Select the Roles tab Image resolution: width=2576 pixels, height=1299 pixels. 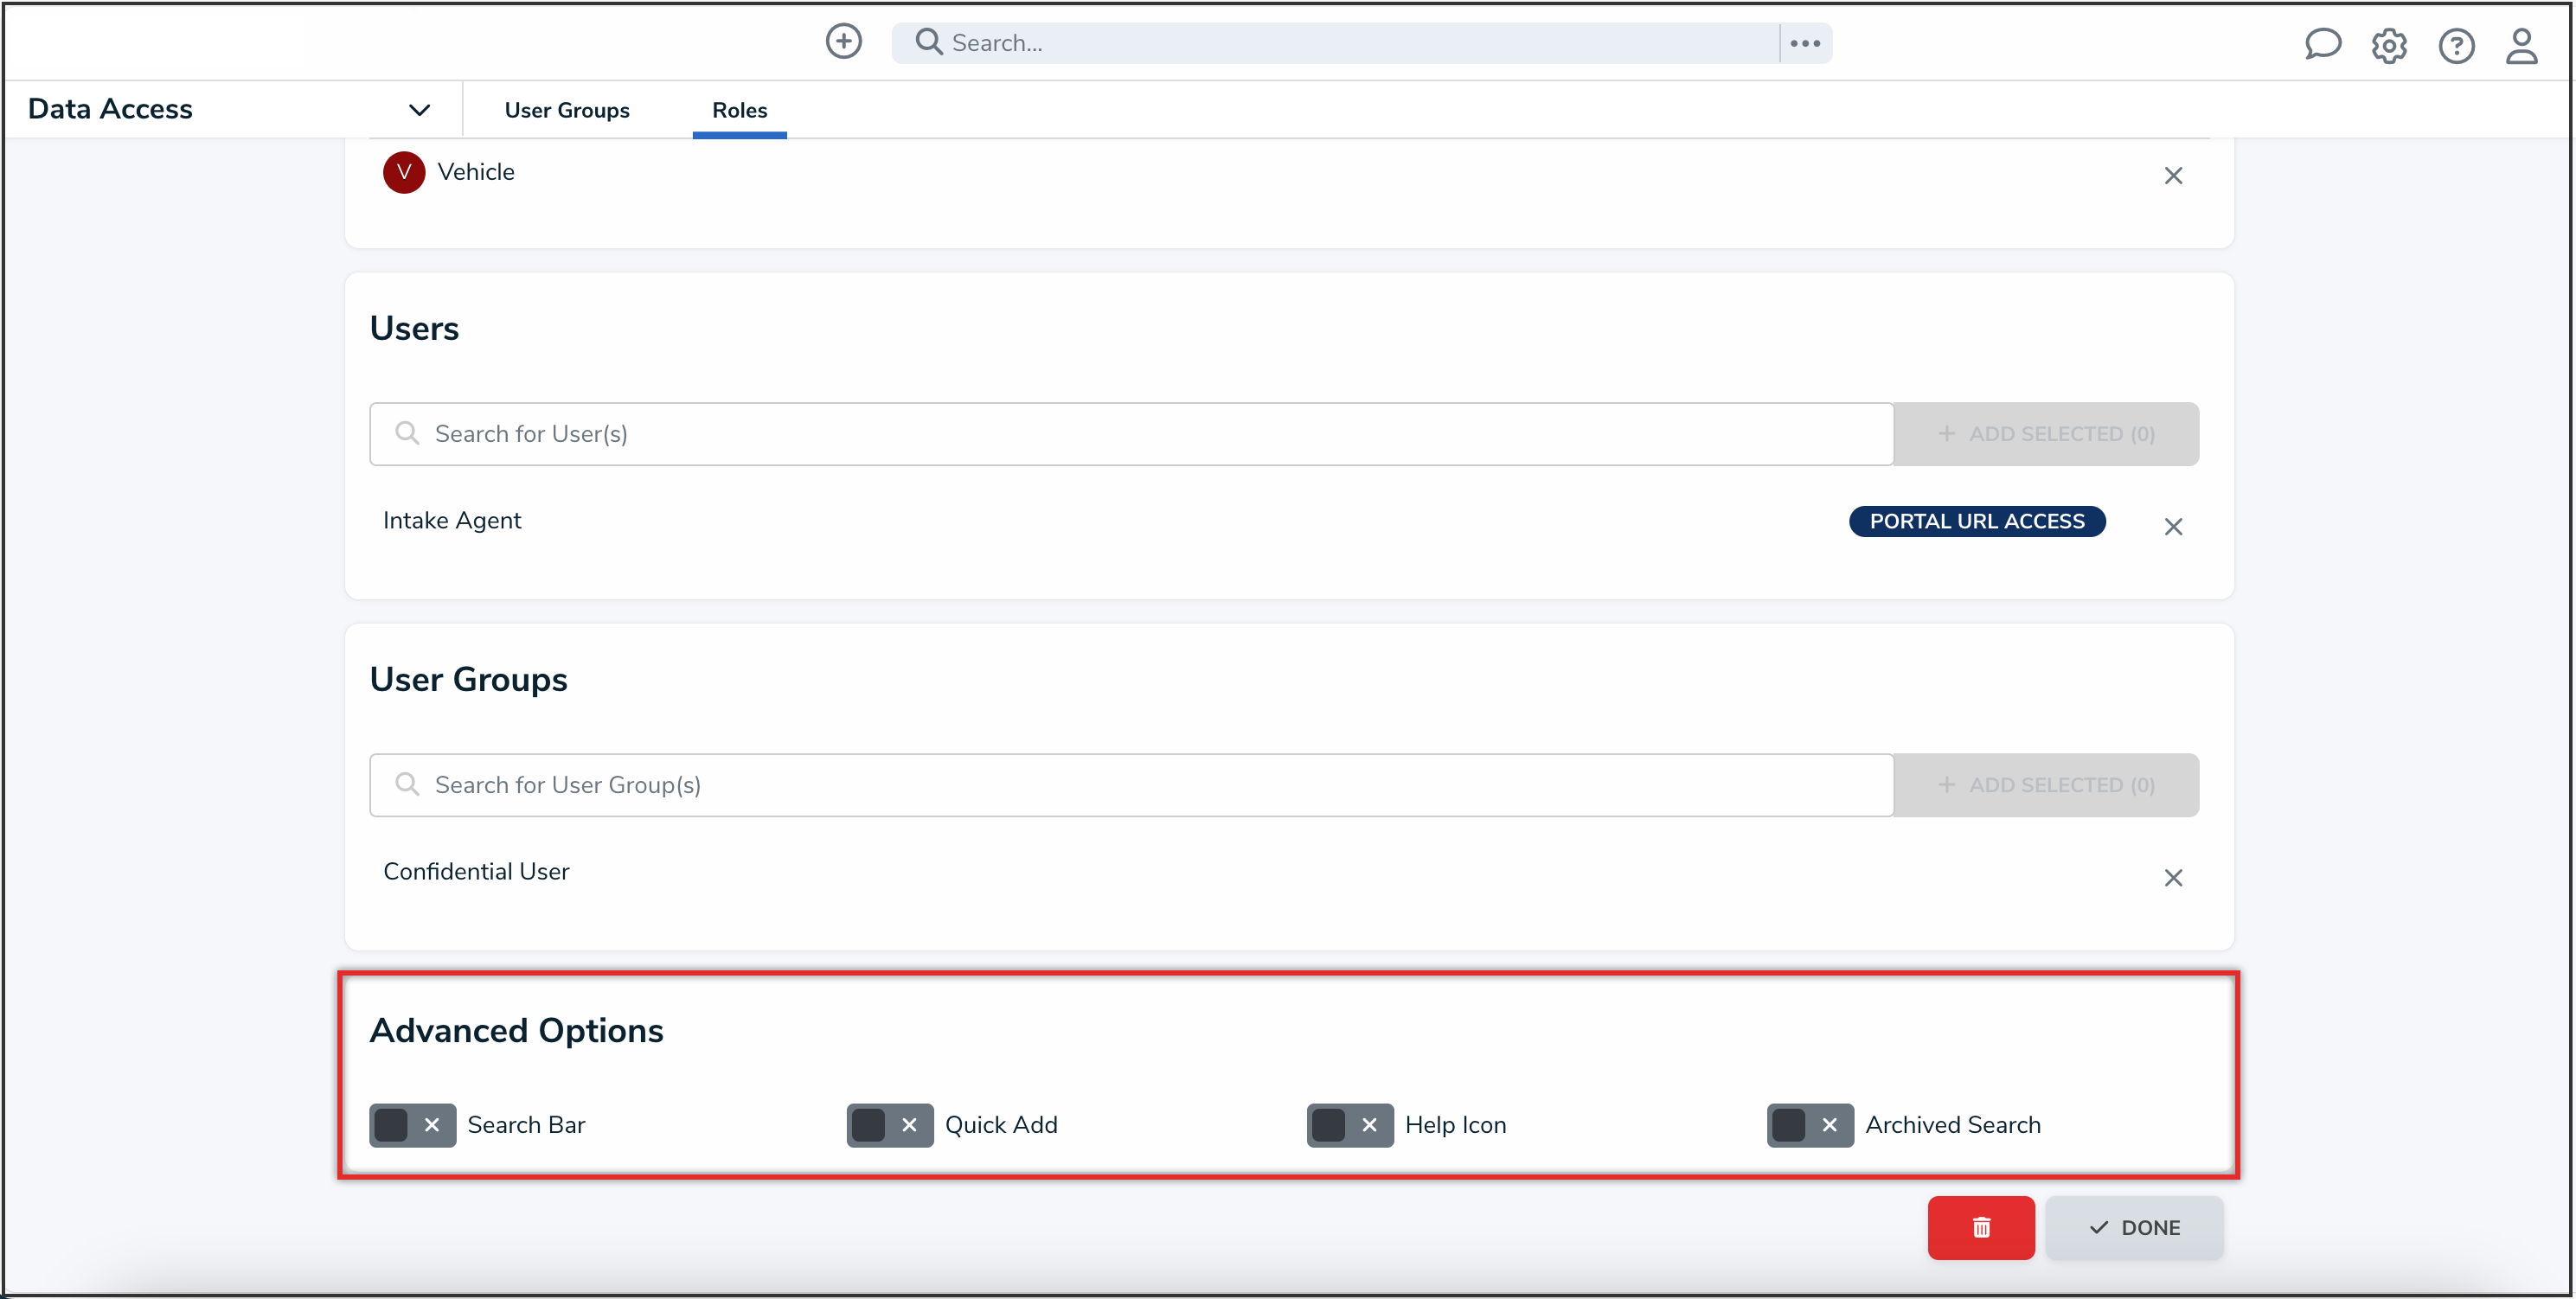click(739, 110)
